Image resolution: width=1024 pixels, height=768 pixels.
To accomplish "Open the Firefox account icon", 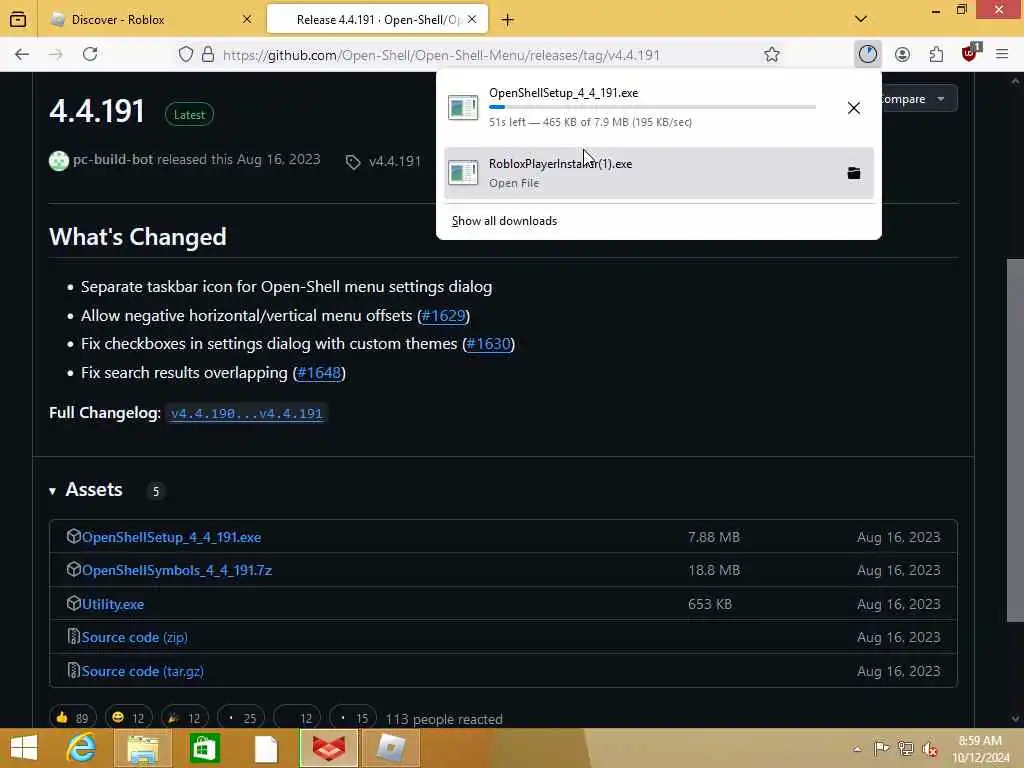I will pyautogui.click(x=902, y=54).
